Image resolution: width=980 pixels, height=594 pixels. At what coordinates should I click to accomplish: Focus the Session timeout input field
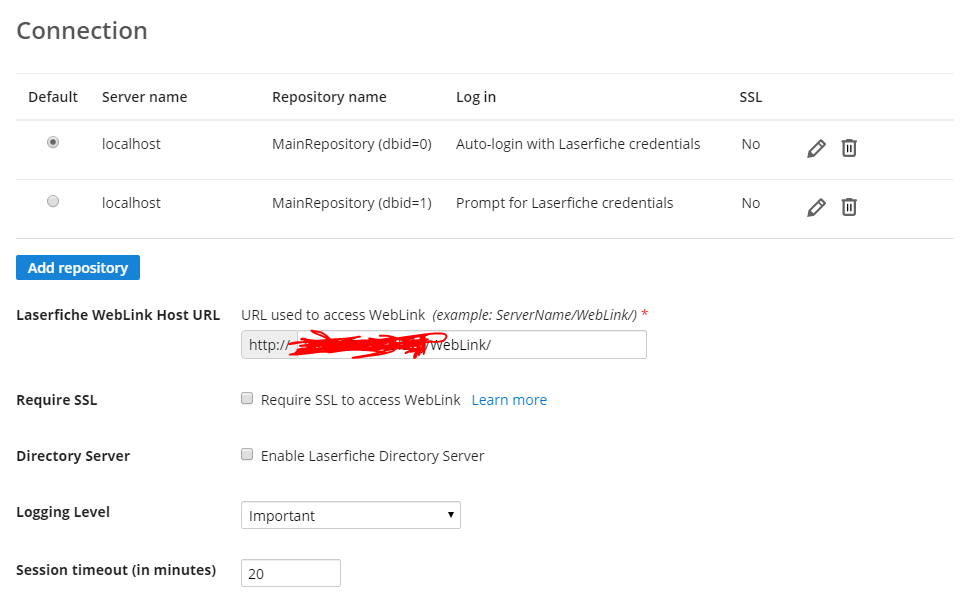290,573
